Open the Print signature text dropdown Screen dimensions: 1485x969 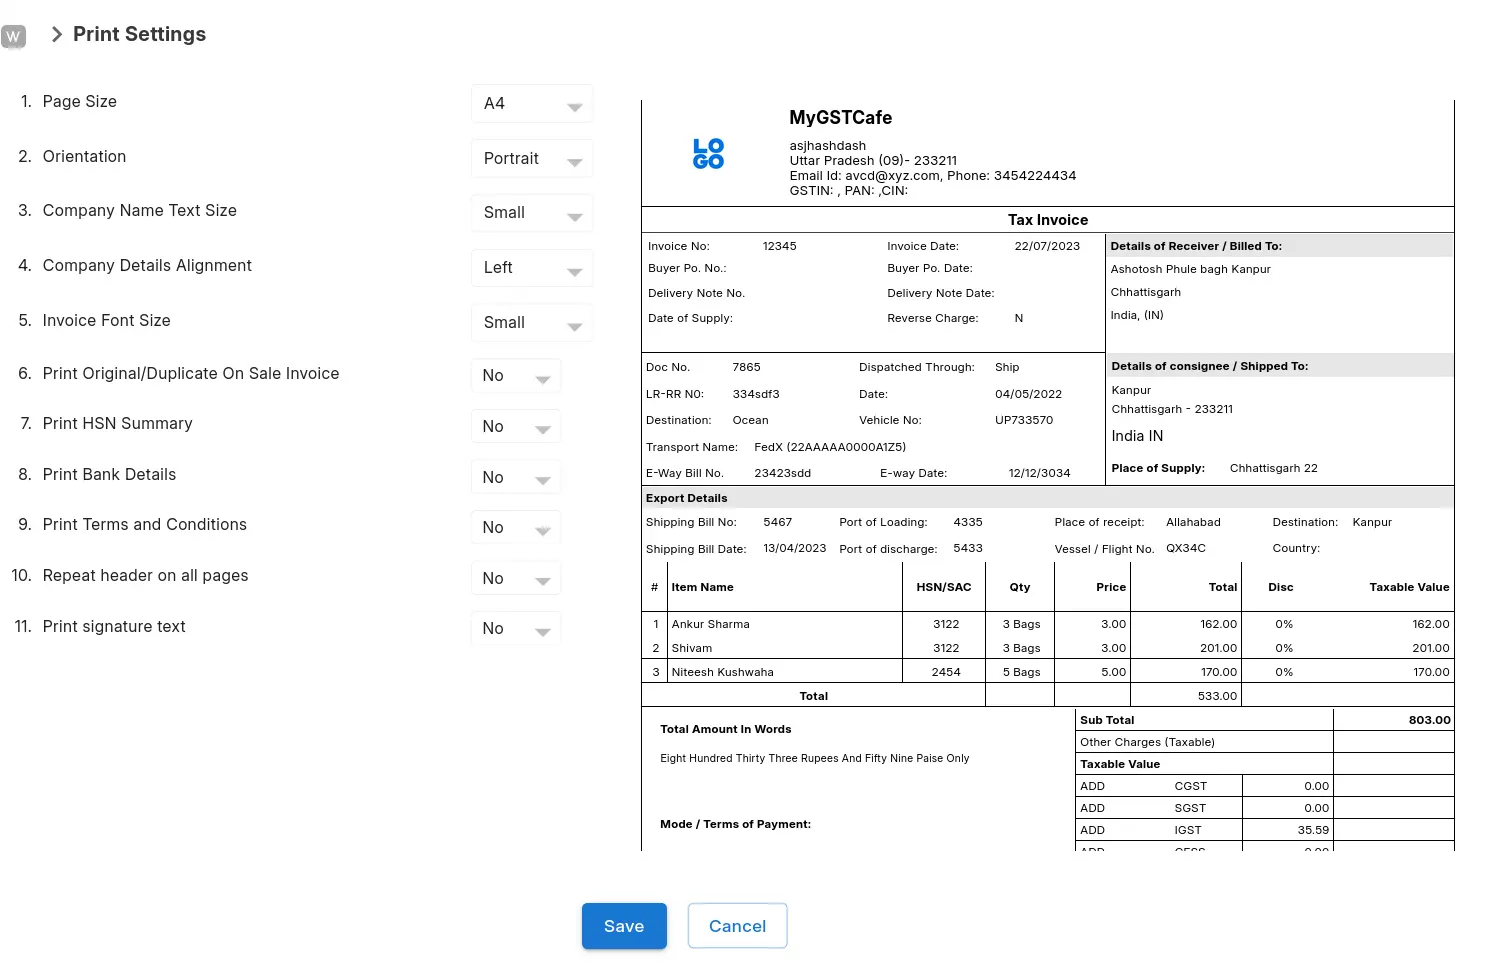(x=516, y=628)
